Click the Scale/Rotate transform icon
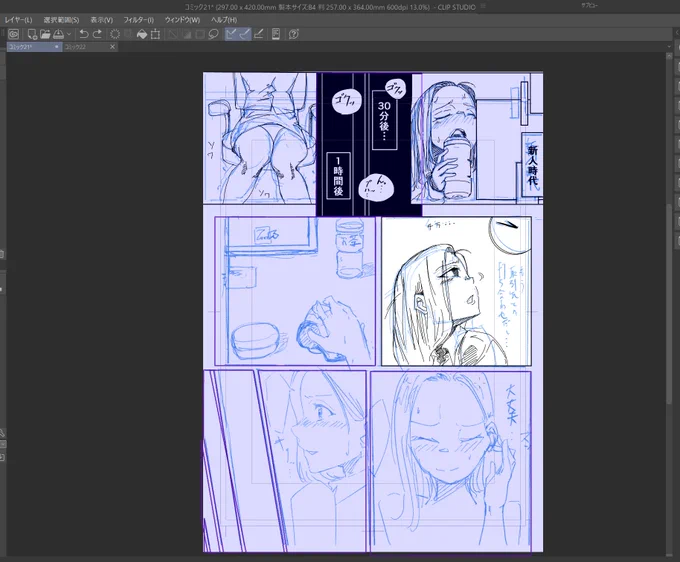Image resolution: width=680 pixels, height=562 pixels. click(x=155, y=34)
